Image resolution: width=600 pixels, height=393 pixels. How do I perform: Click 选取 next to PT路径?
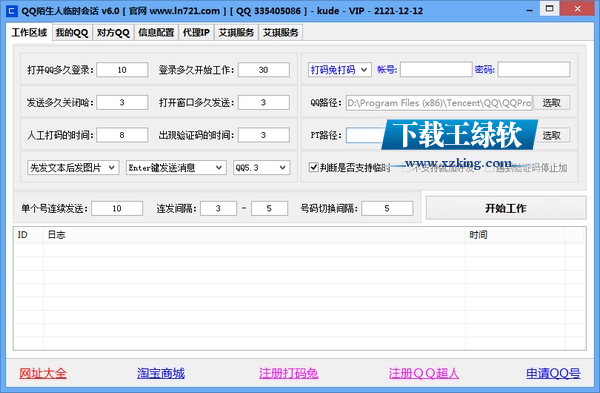coord(551,135)
